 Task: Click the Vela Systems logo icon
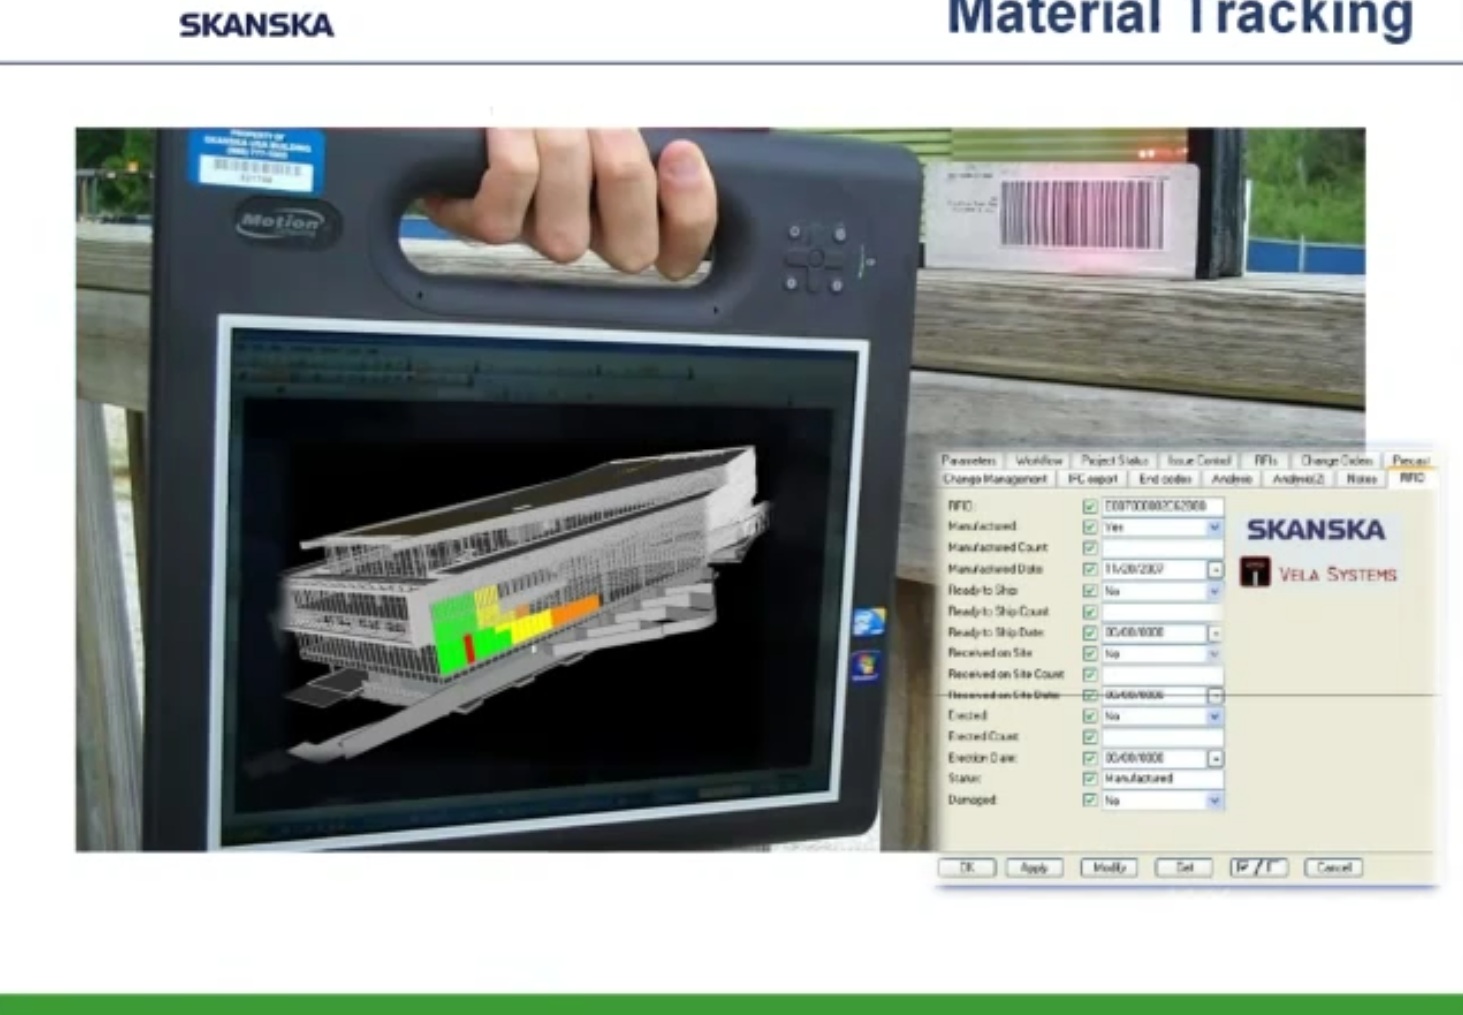click(1255, 572)
